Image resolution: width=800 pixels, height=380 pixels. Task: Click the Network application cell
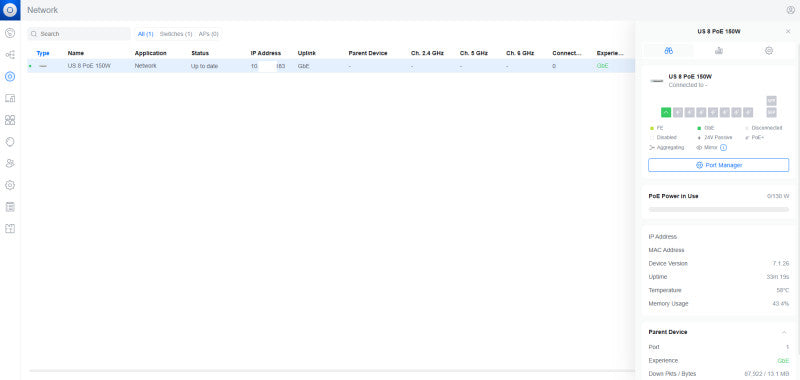145,66
